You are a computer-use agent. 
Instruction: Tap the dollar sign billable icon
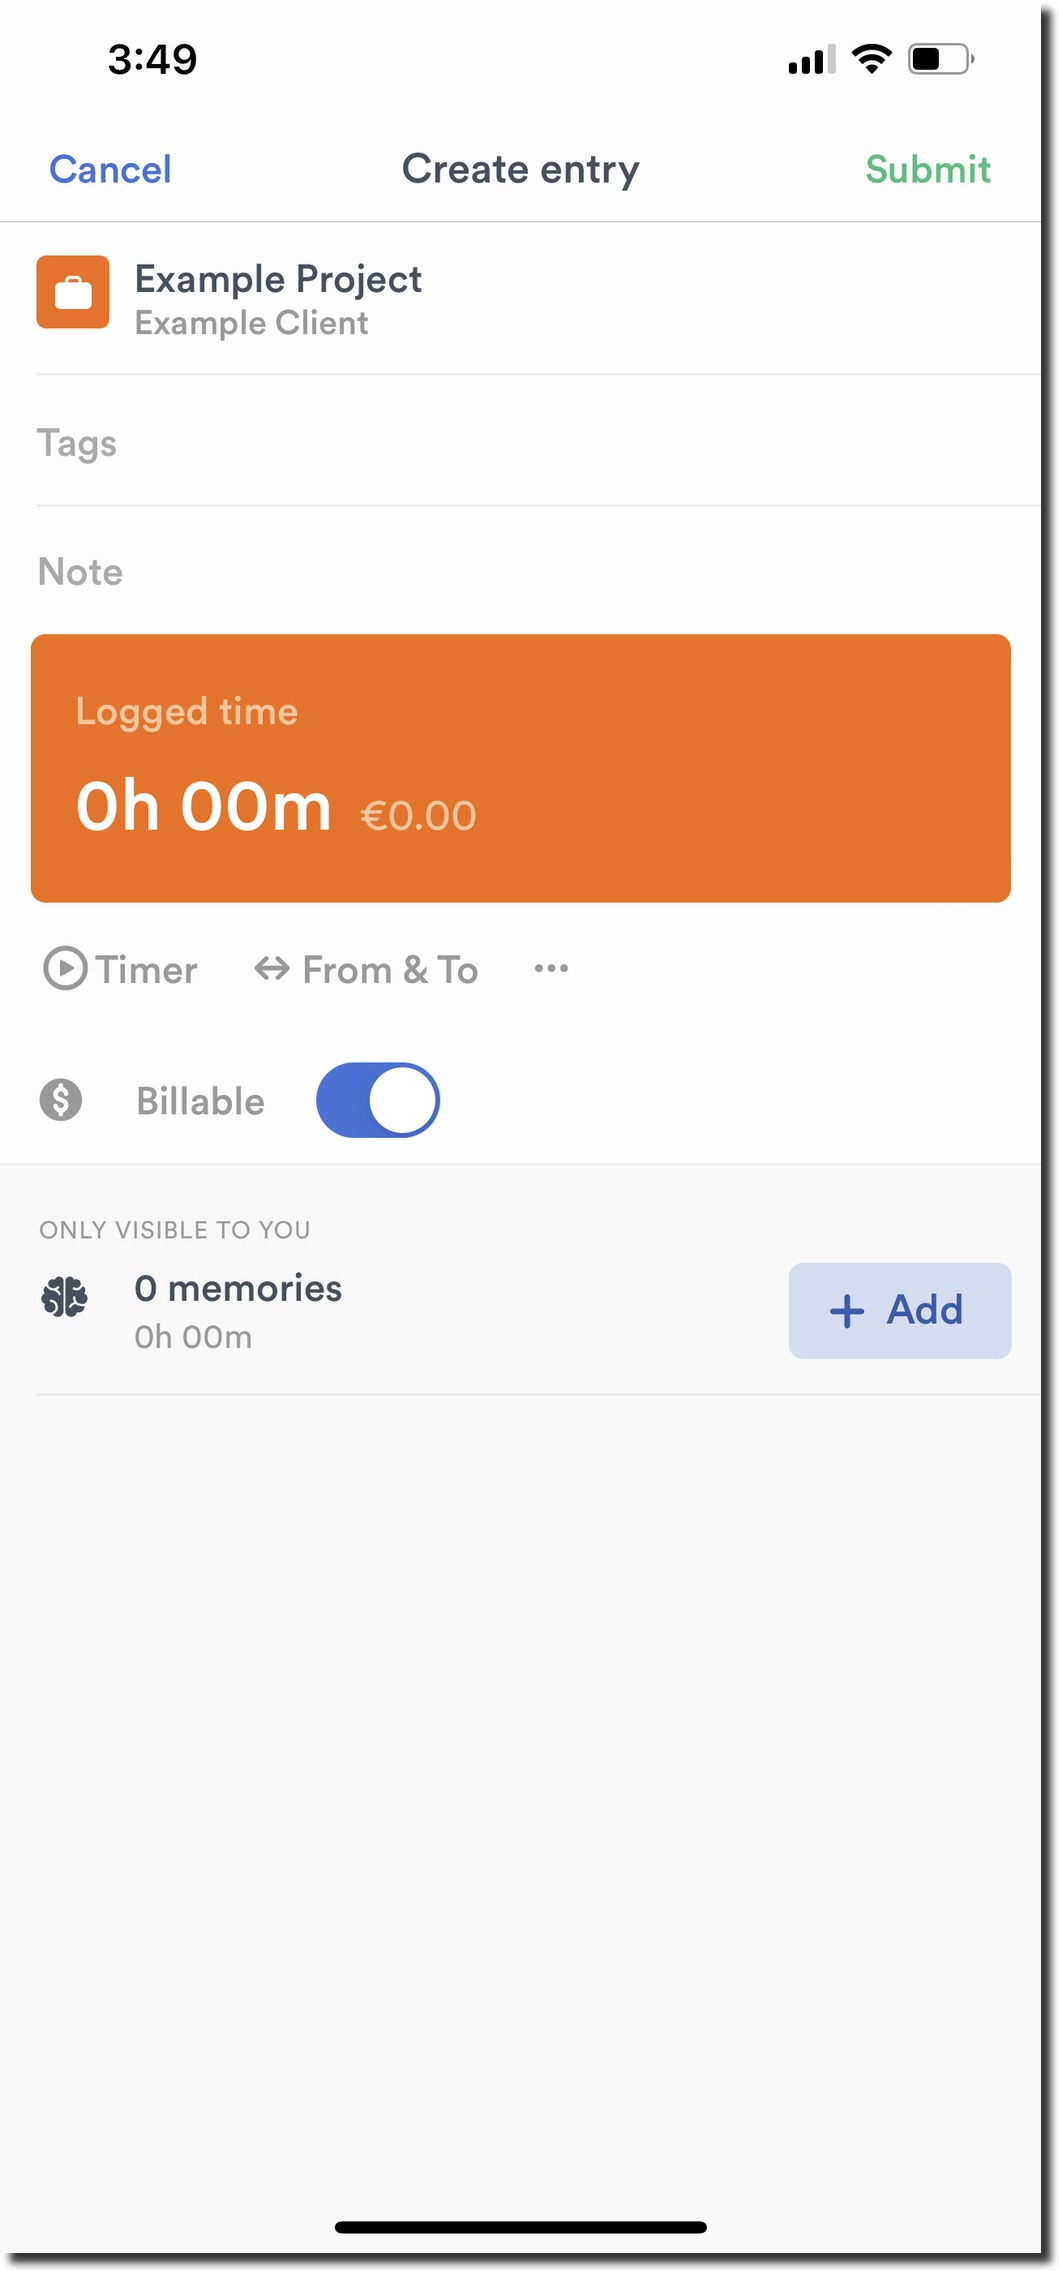61,1100
